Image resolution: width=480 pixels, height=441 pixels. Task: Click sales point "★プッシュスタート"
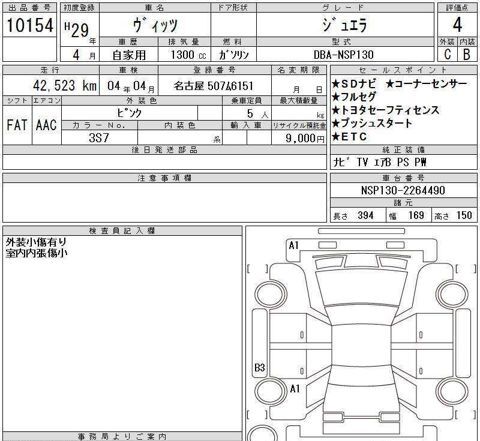tap(372, 123)
